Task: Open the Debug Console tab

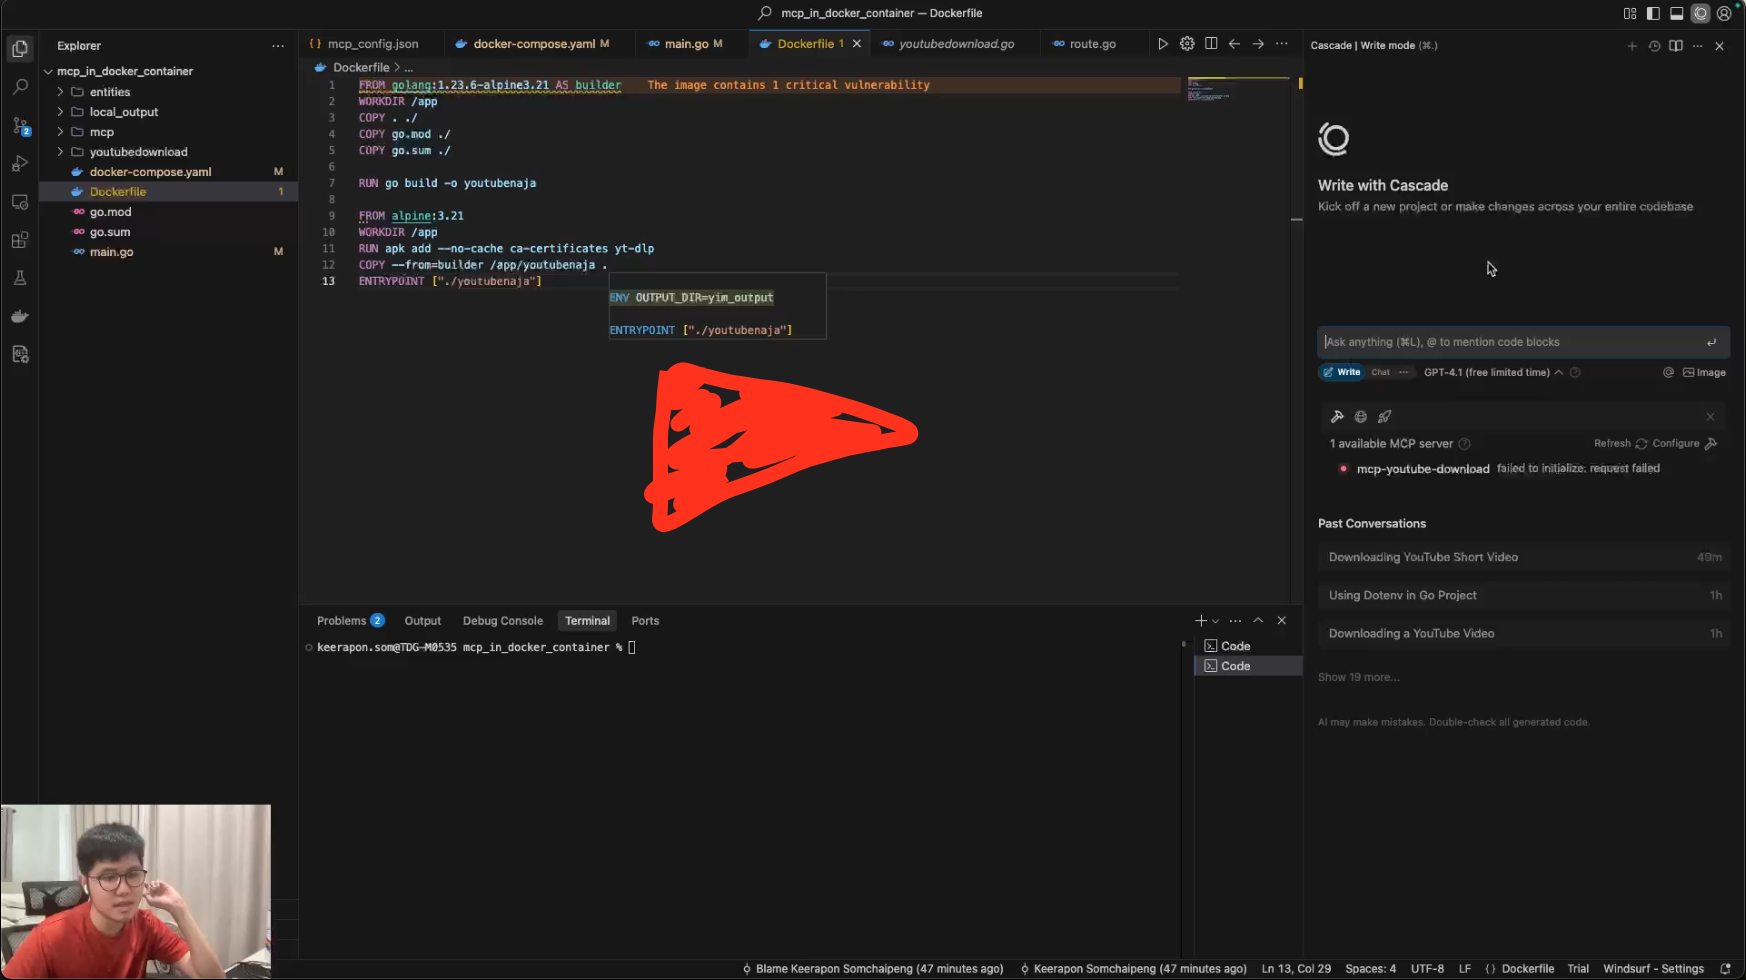Action: 502,621
